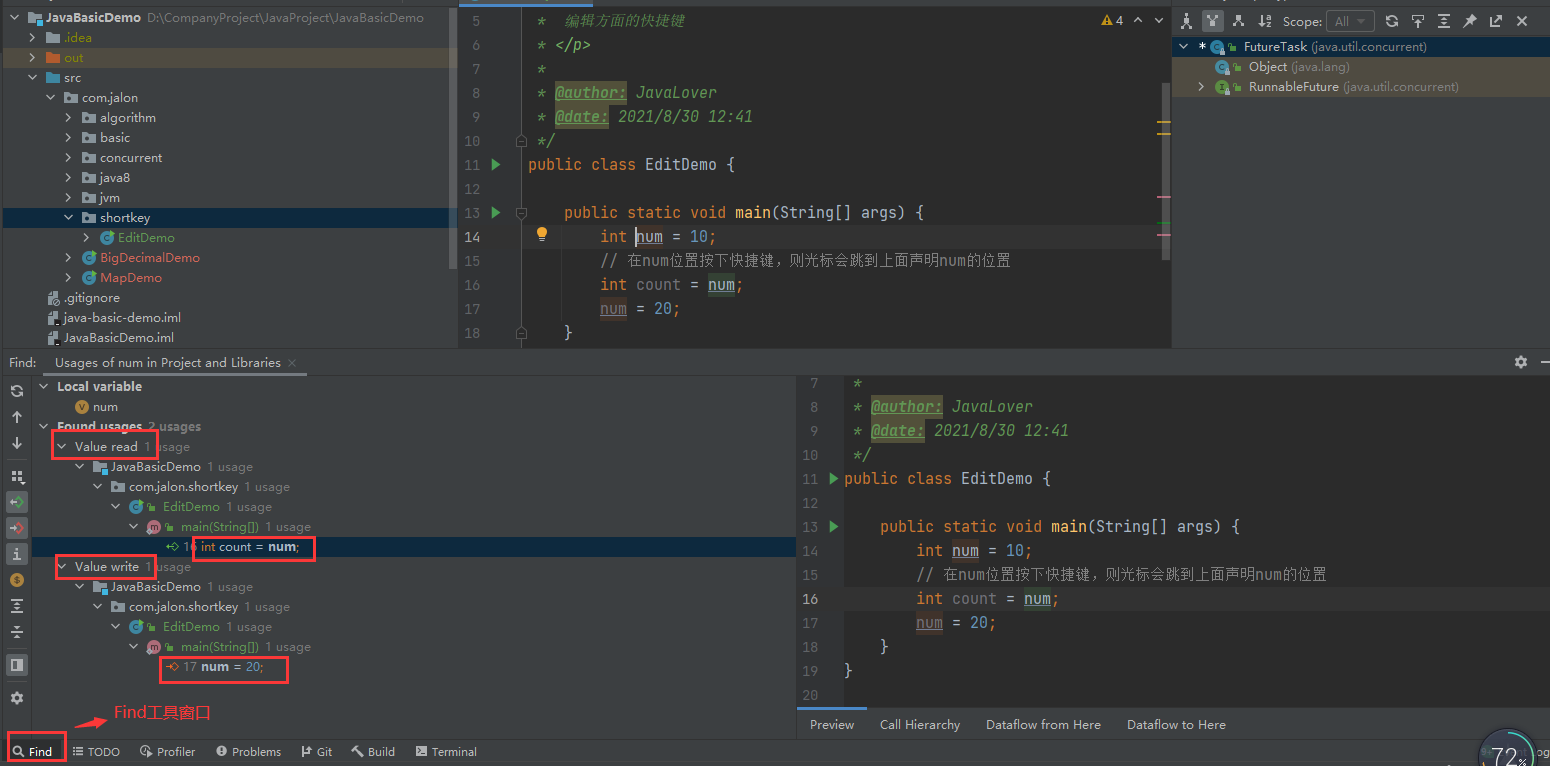Image resolution: width=1550 pixels, height=766 pixels.
Task: Open the Problems tool window
Action: point(249,752)
